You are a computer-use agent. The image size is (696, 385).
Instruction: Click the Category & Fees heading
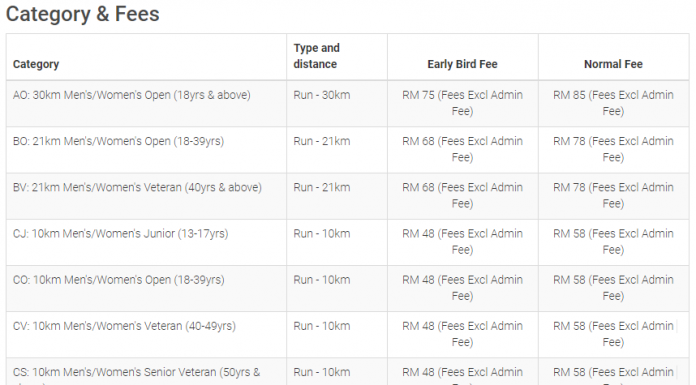click(x=83, y=14)
